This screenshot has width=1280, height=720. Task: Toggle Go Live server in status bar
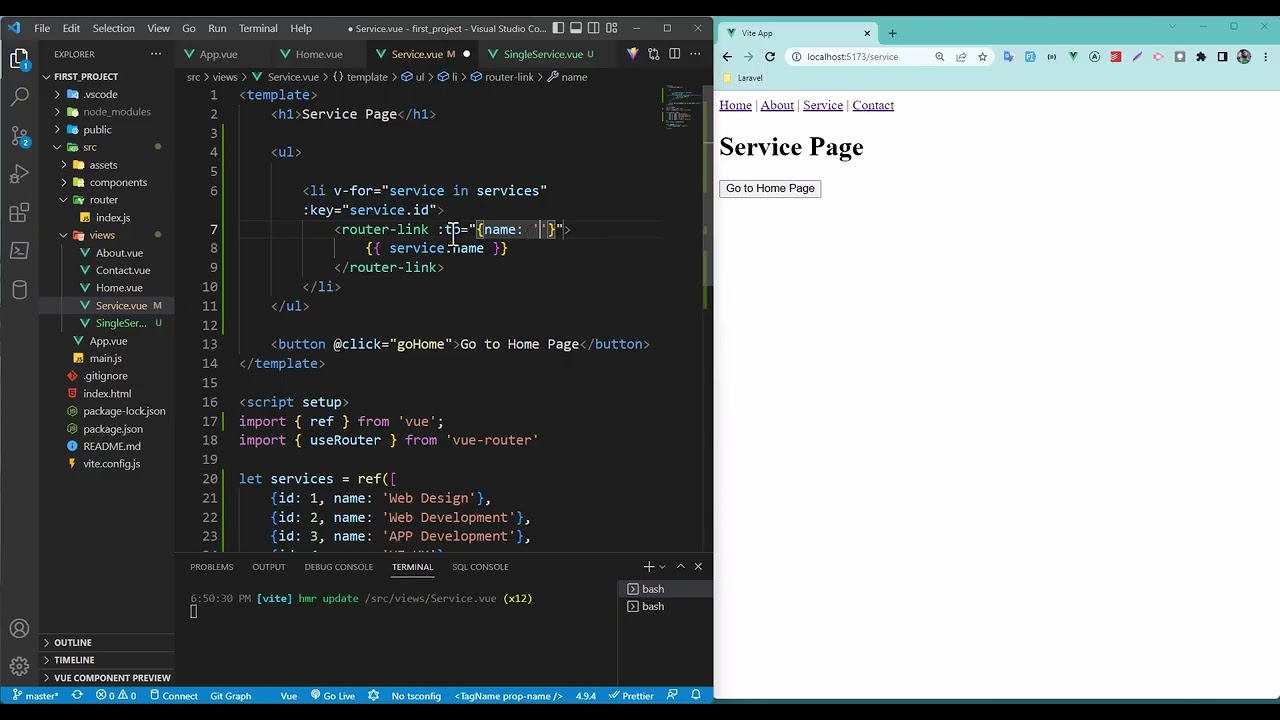click(x=332, y=696)
